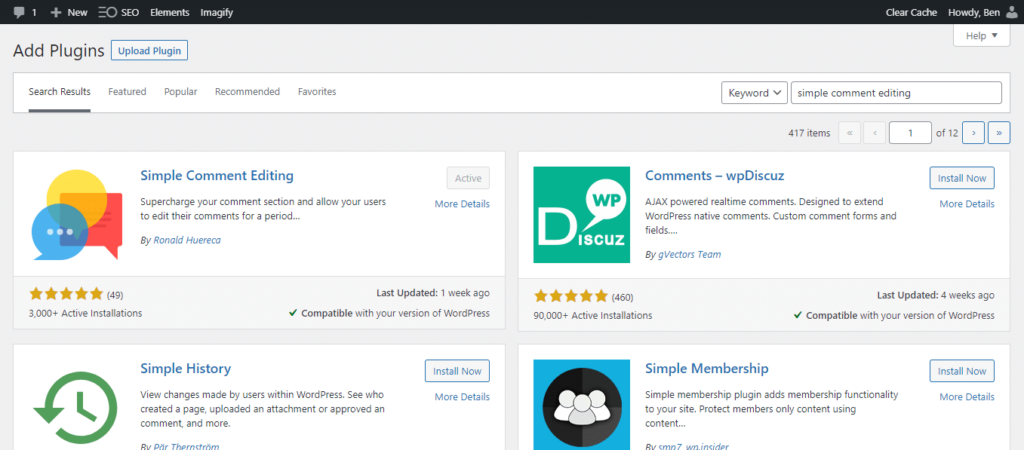Open Simple Membership plugin title
Screen dimensions: 1024x450
point(707,368)
